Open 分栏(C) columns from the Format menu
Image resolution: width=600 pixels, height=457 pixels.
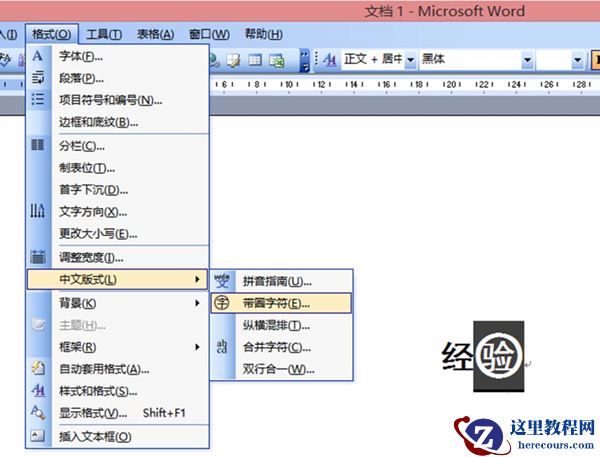tap(117, 146)
